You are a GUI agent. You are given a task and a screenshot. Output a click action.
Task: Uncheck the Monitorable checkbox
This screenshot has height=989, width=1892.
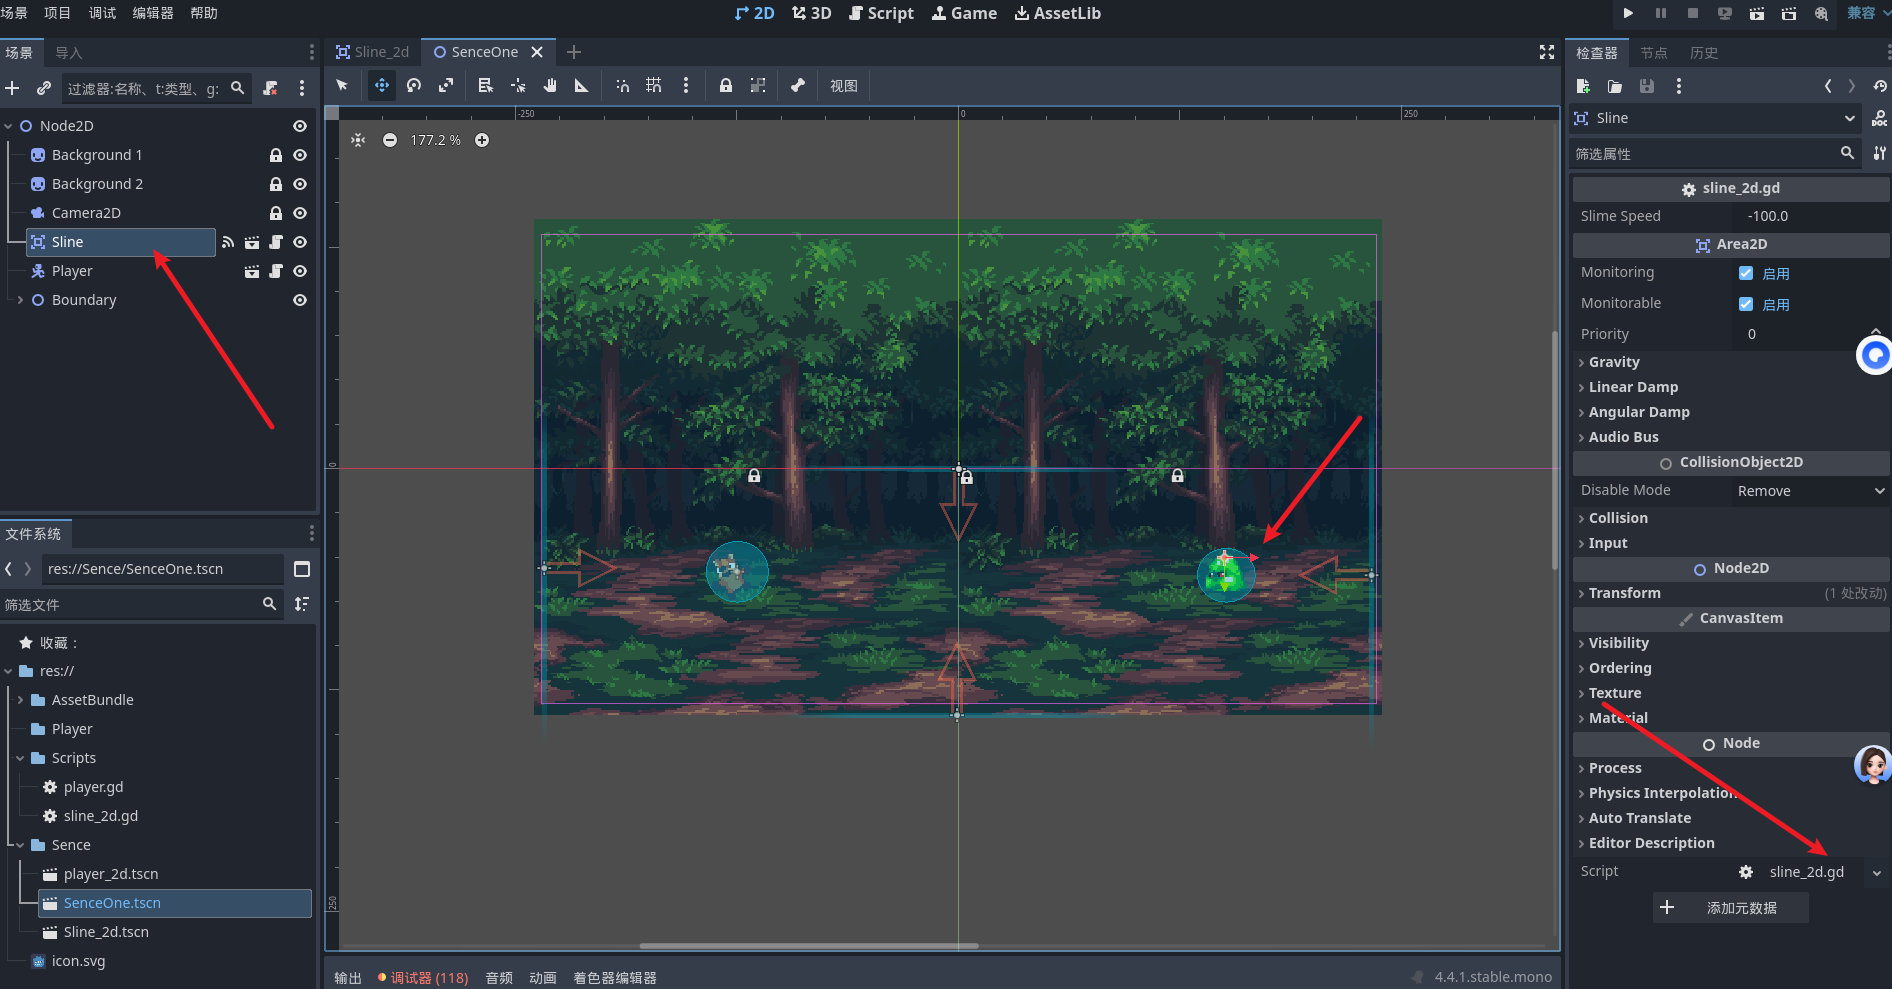(x=1746, y=304)
